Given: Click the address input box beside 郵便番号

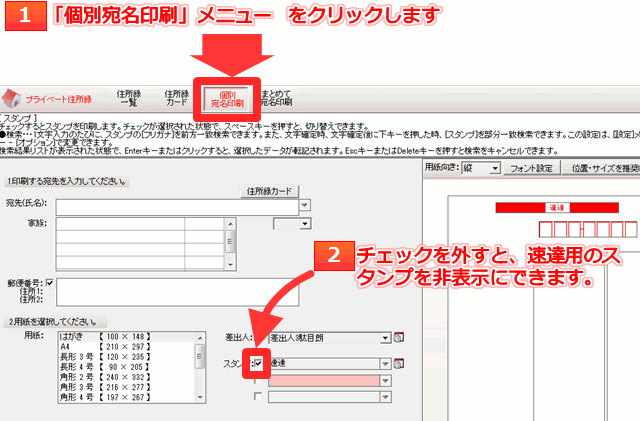Looking at the screenshot, I should [178, 292].
